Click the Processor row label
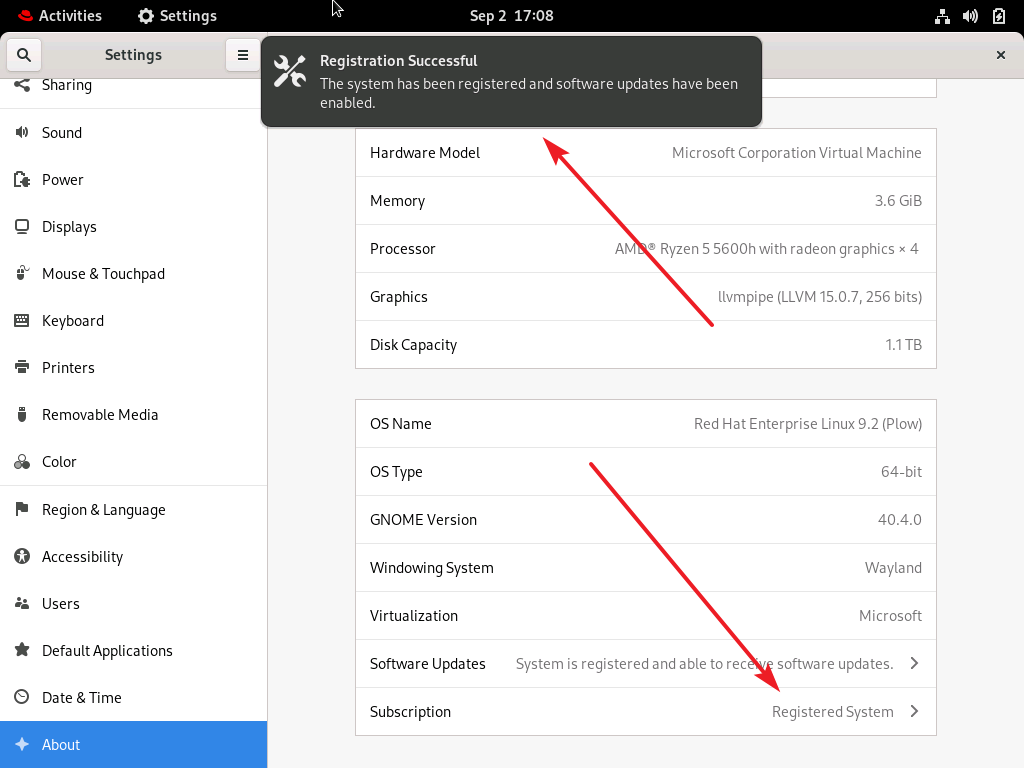 pyautogui.click(x=402, y=249)
